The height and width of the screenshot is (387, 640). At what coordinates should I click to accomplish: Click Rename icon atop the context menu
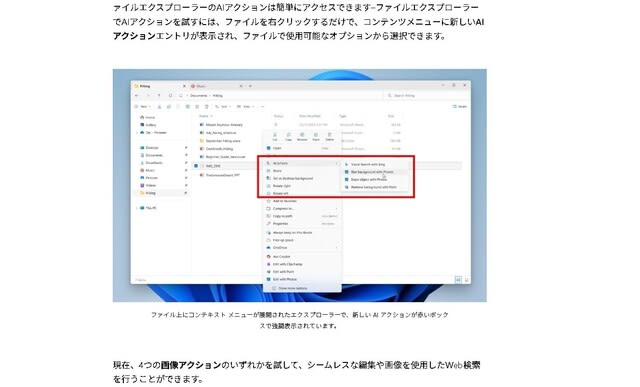[302, 136]
